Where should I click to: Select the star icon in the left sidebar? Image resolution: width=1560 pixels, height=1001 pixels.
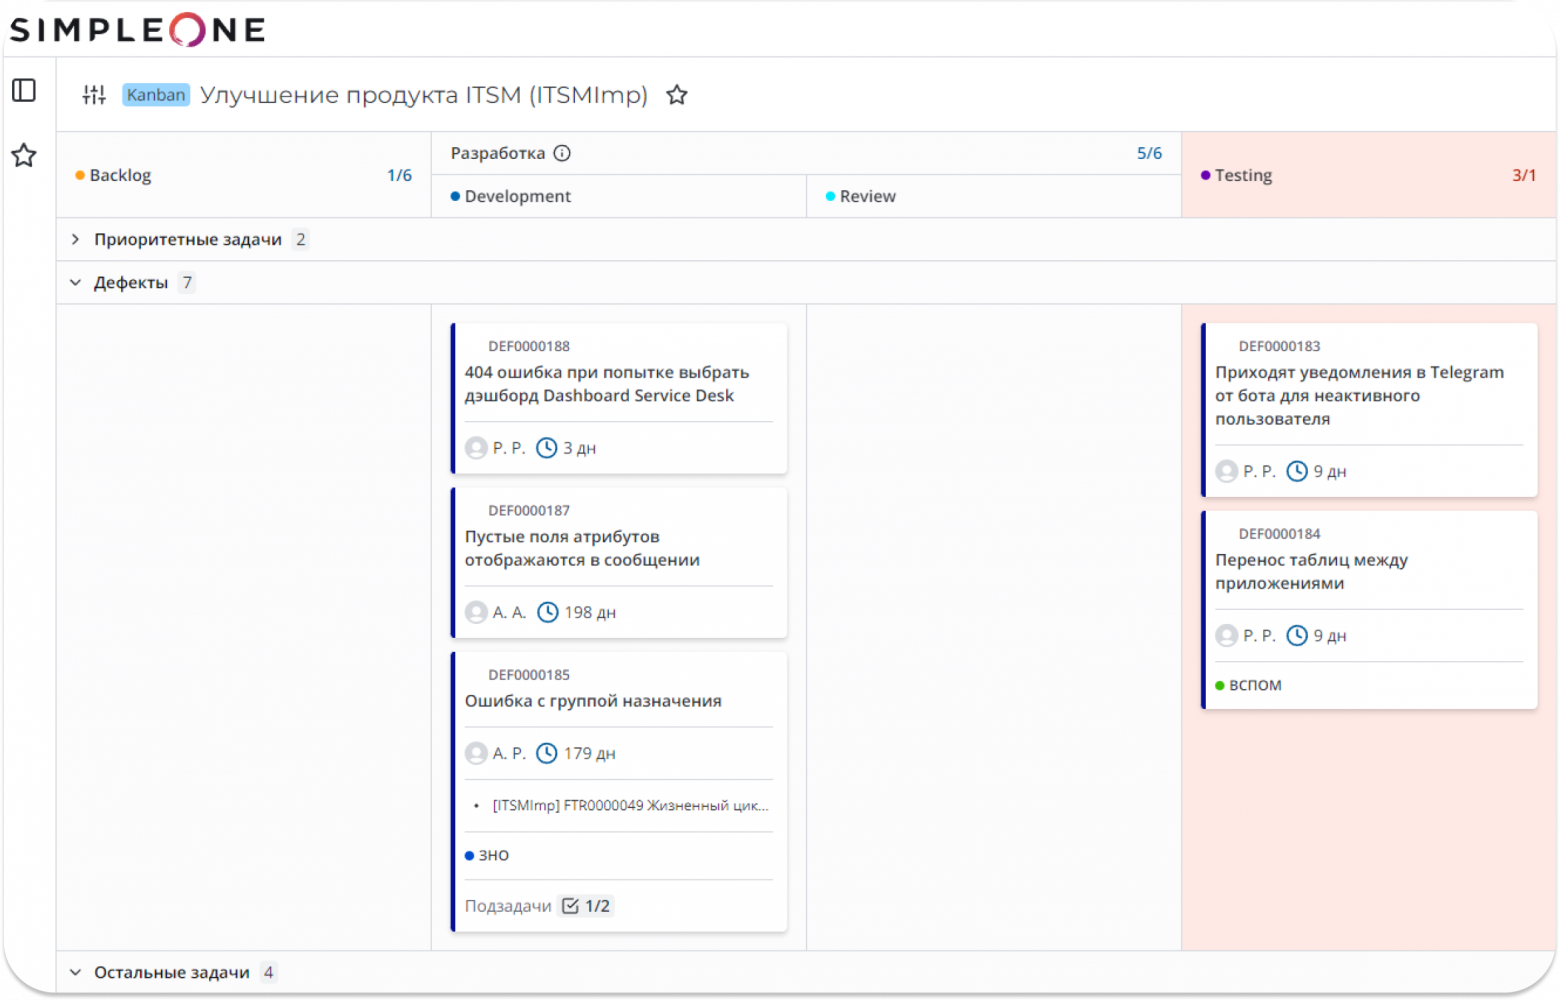[x=24, y=156]
